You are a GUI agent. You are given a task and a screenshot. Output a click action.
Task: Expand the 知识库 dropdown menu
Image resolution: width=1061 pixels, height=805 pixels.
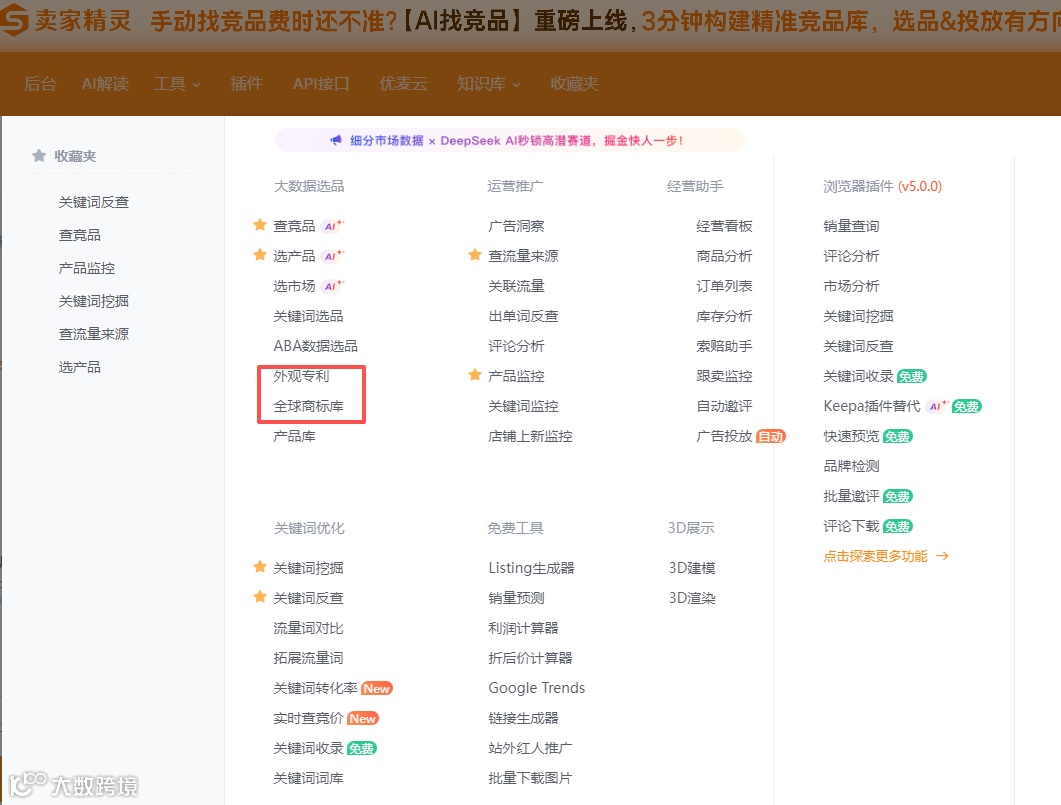[x=489, y=84]
